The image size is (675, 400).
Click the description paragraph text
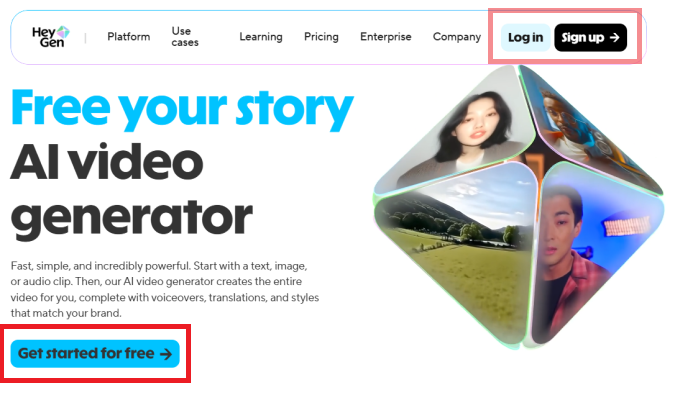pos(165,289)
